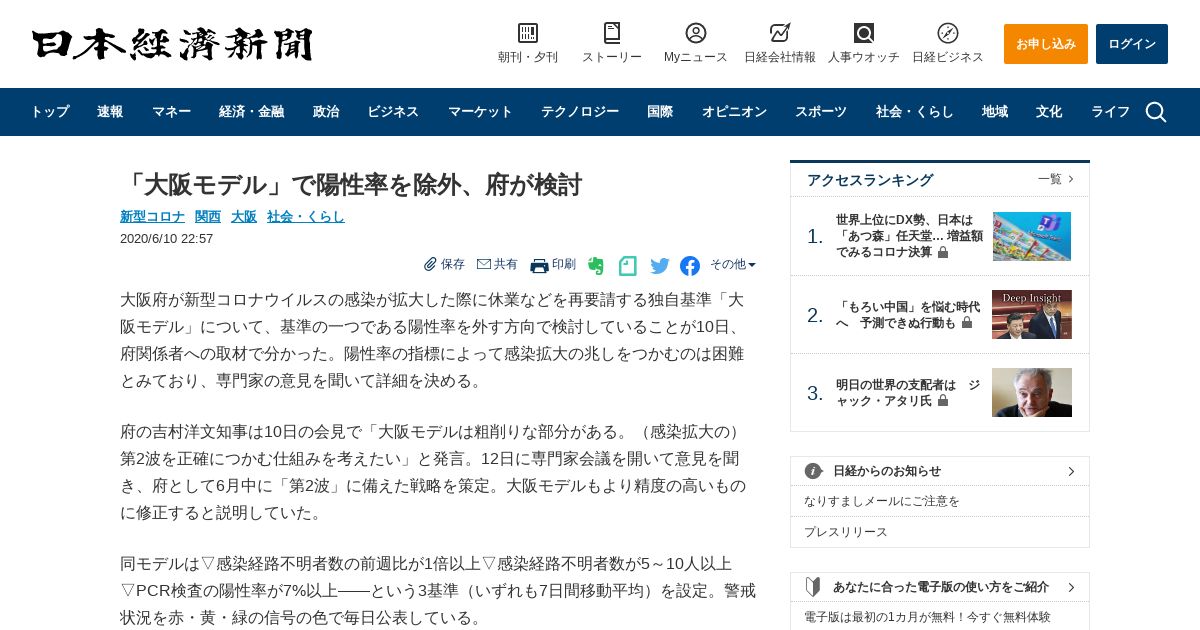Screen dimensions: 1200x630
Task: Select 地域 in navigation bar
Action: [995, 112]
